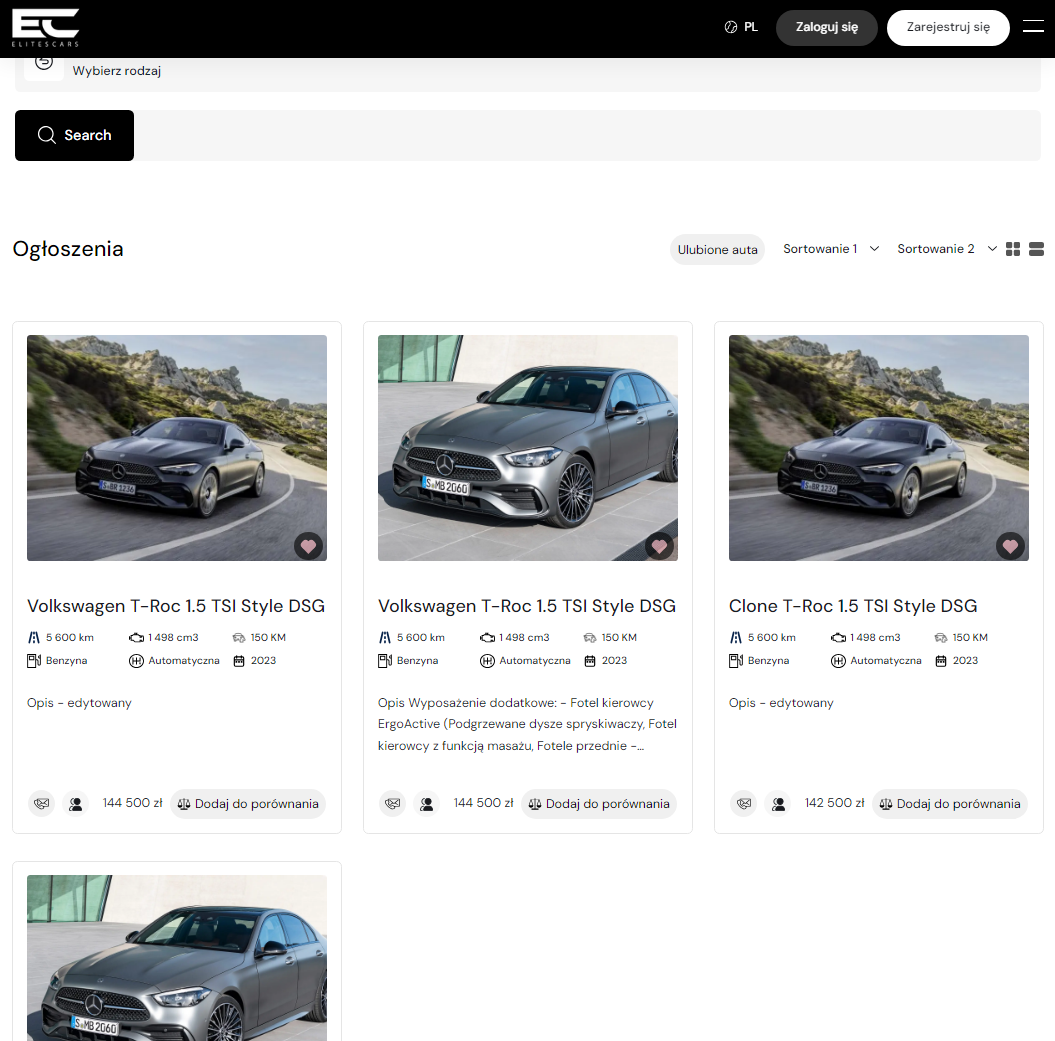
Task: Click Opis - edytowany text in Clone card
Action: 781,703
